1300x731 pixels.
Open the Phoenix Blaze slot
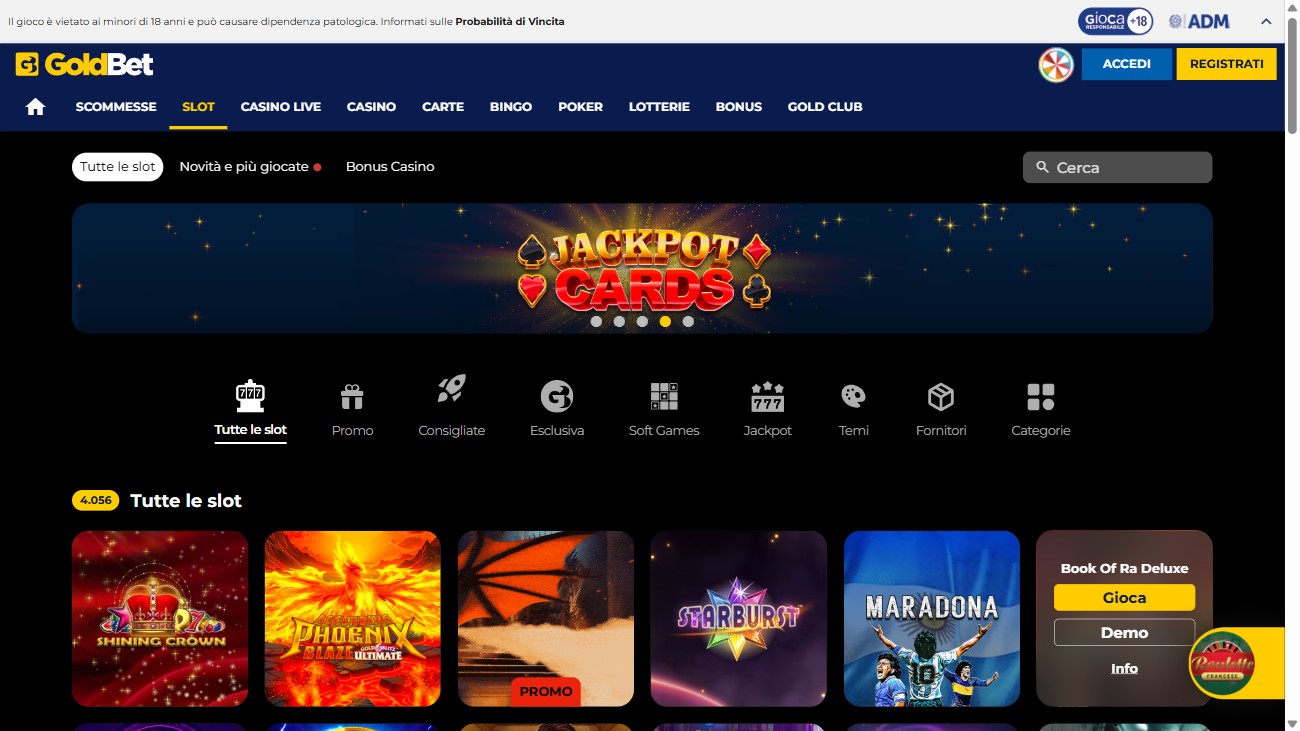(353, 619)
